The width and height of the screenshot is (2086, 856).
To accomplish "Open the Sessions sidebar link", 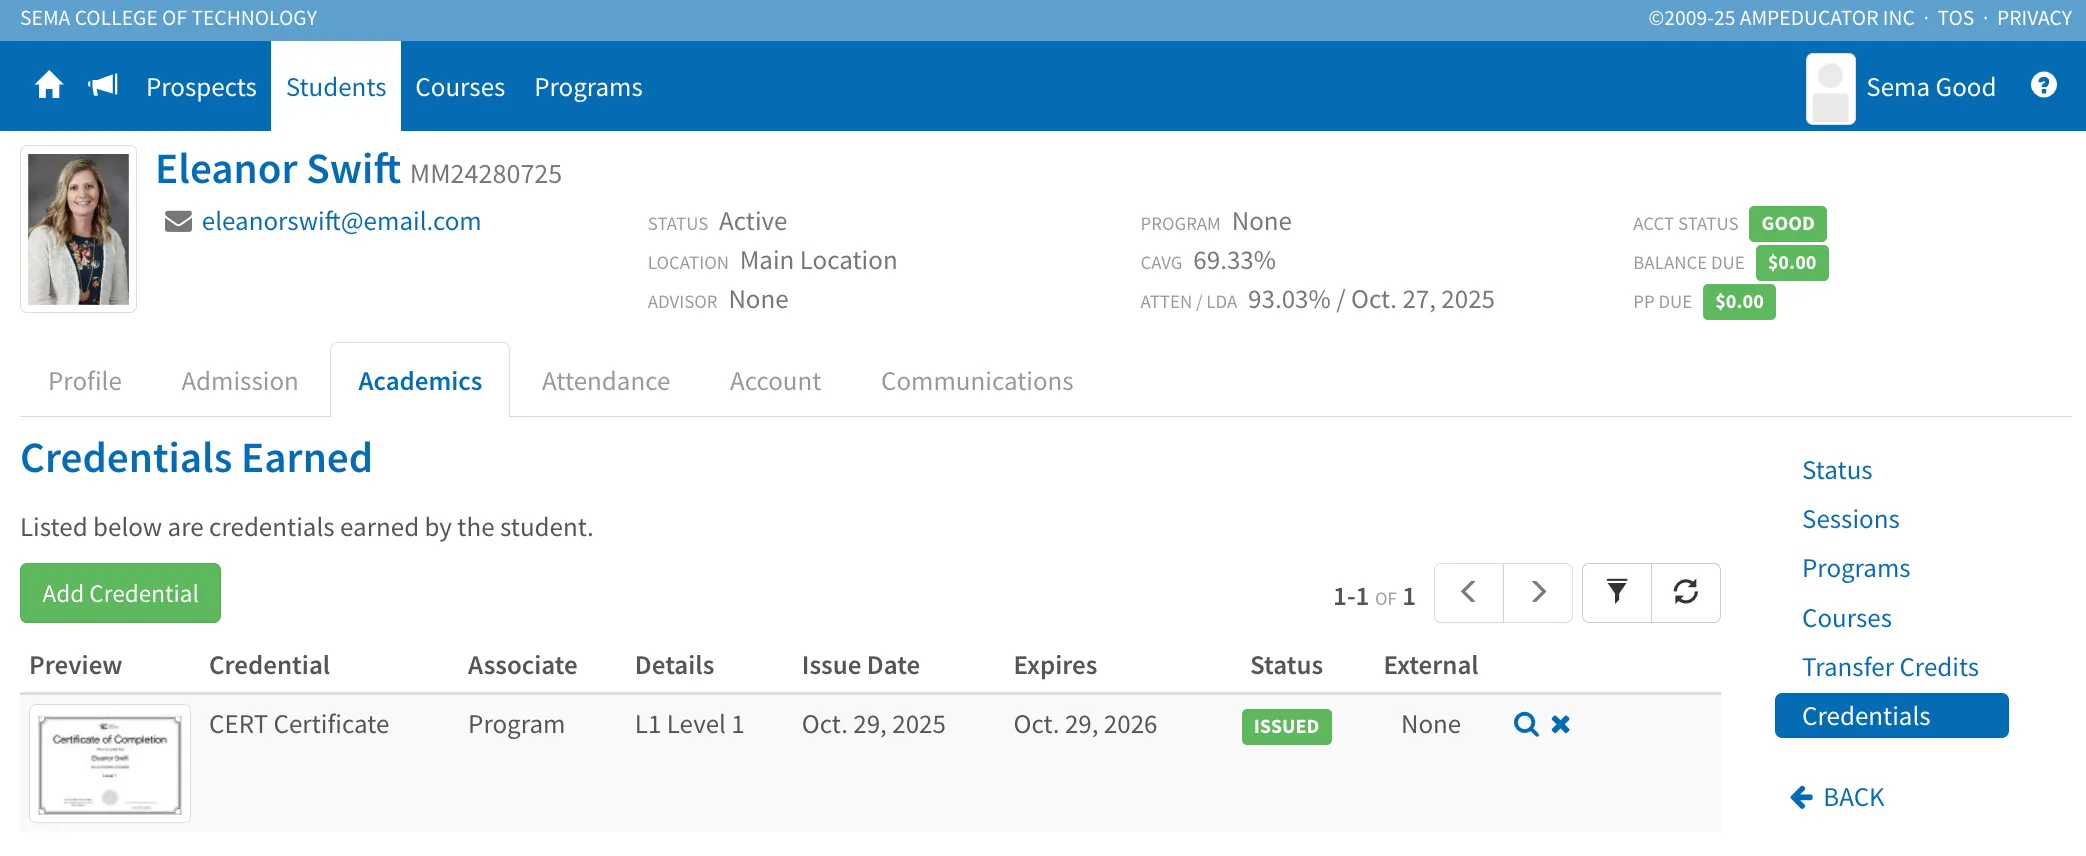I will pyautogui.click(x=1850, y=519).
